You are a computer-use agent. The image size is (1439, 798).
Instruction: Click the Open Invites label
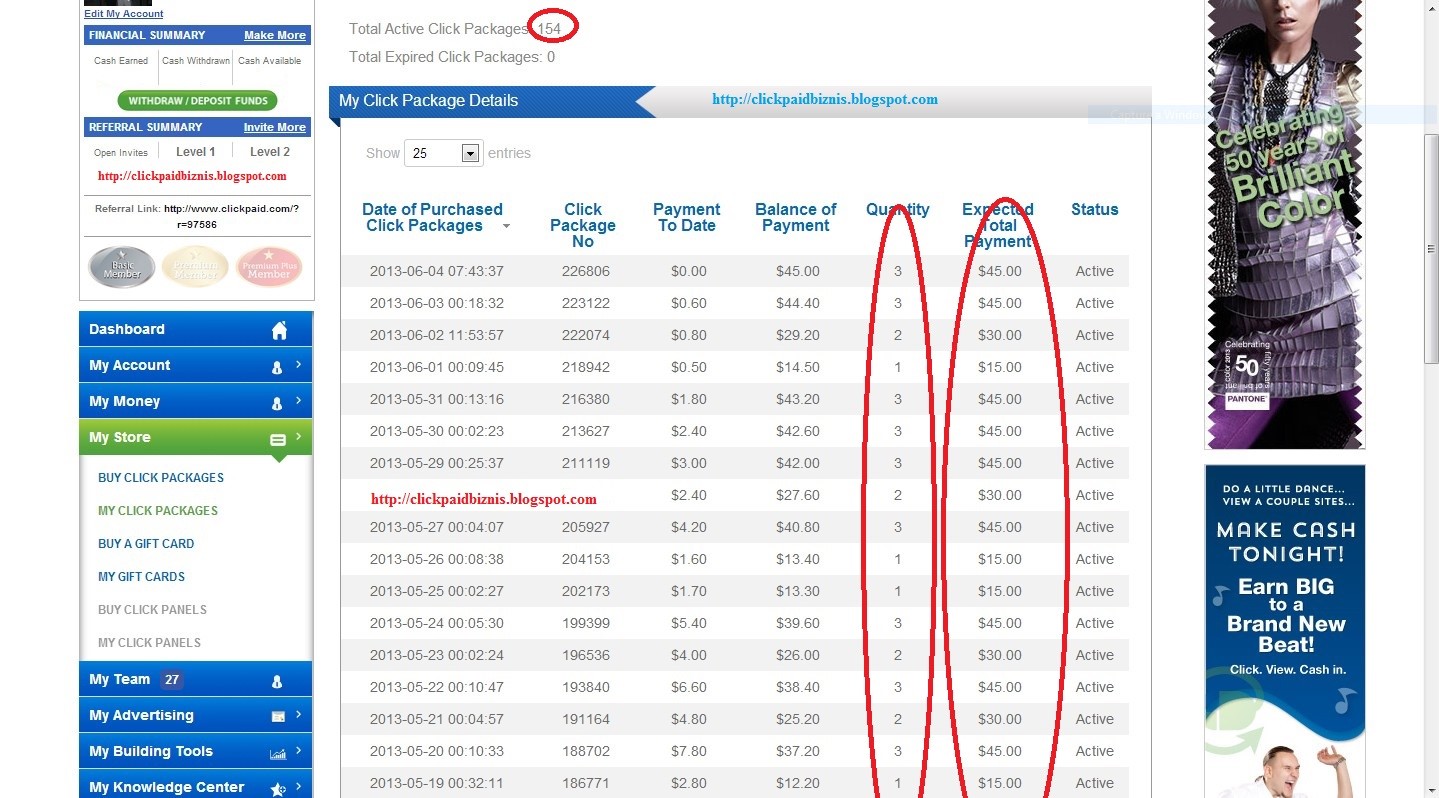pyautogui.click(x=121, y=153)
